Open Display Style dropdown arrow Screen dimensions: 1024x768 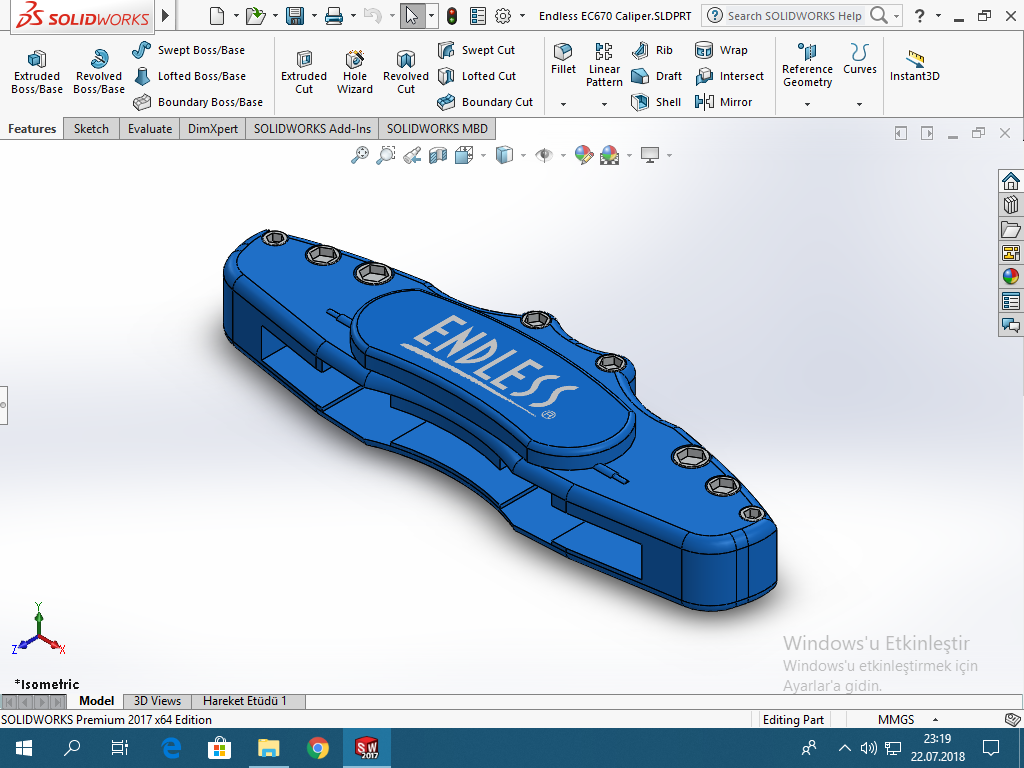click(x=524, y=155)
